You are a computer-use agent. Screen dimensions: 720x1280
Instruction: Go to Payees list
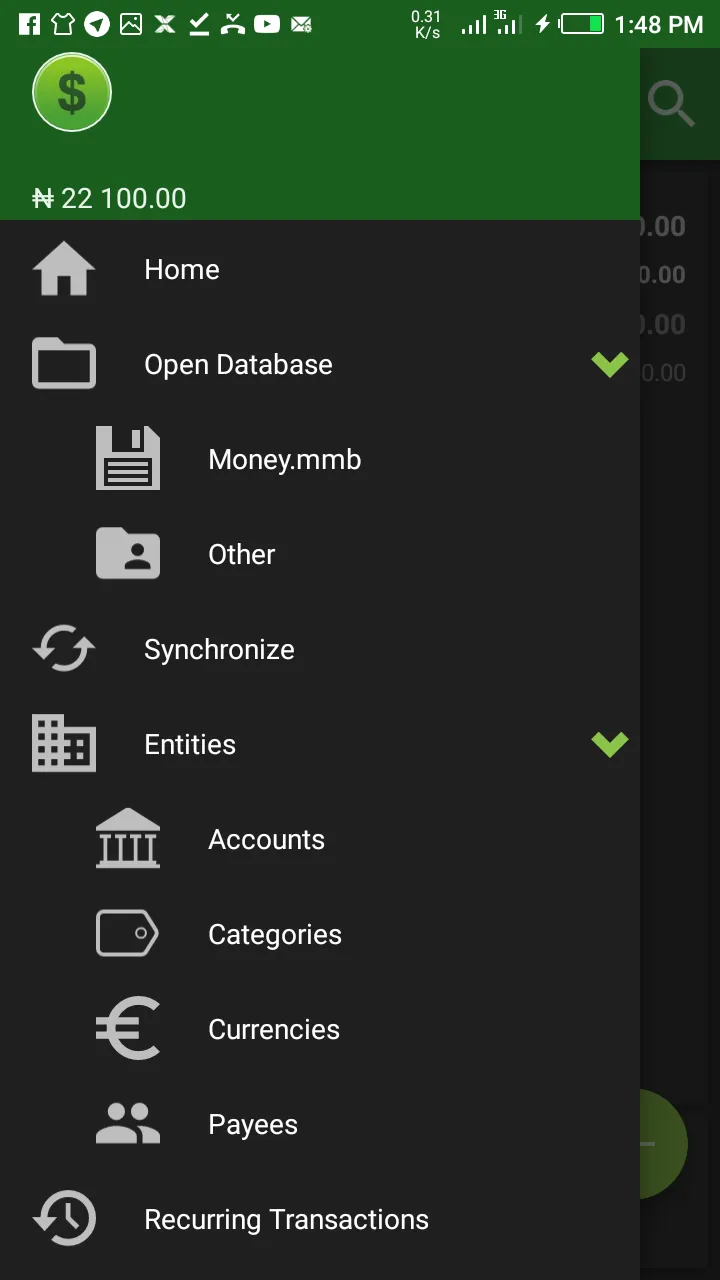[x=252, y=1124]
